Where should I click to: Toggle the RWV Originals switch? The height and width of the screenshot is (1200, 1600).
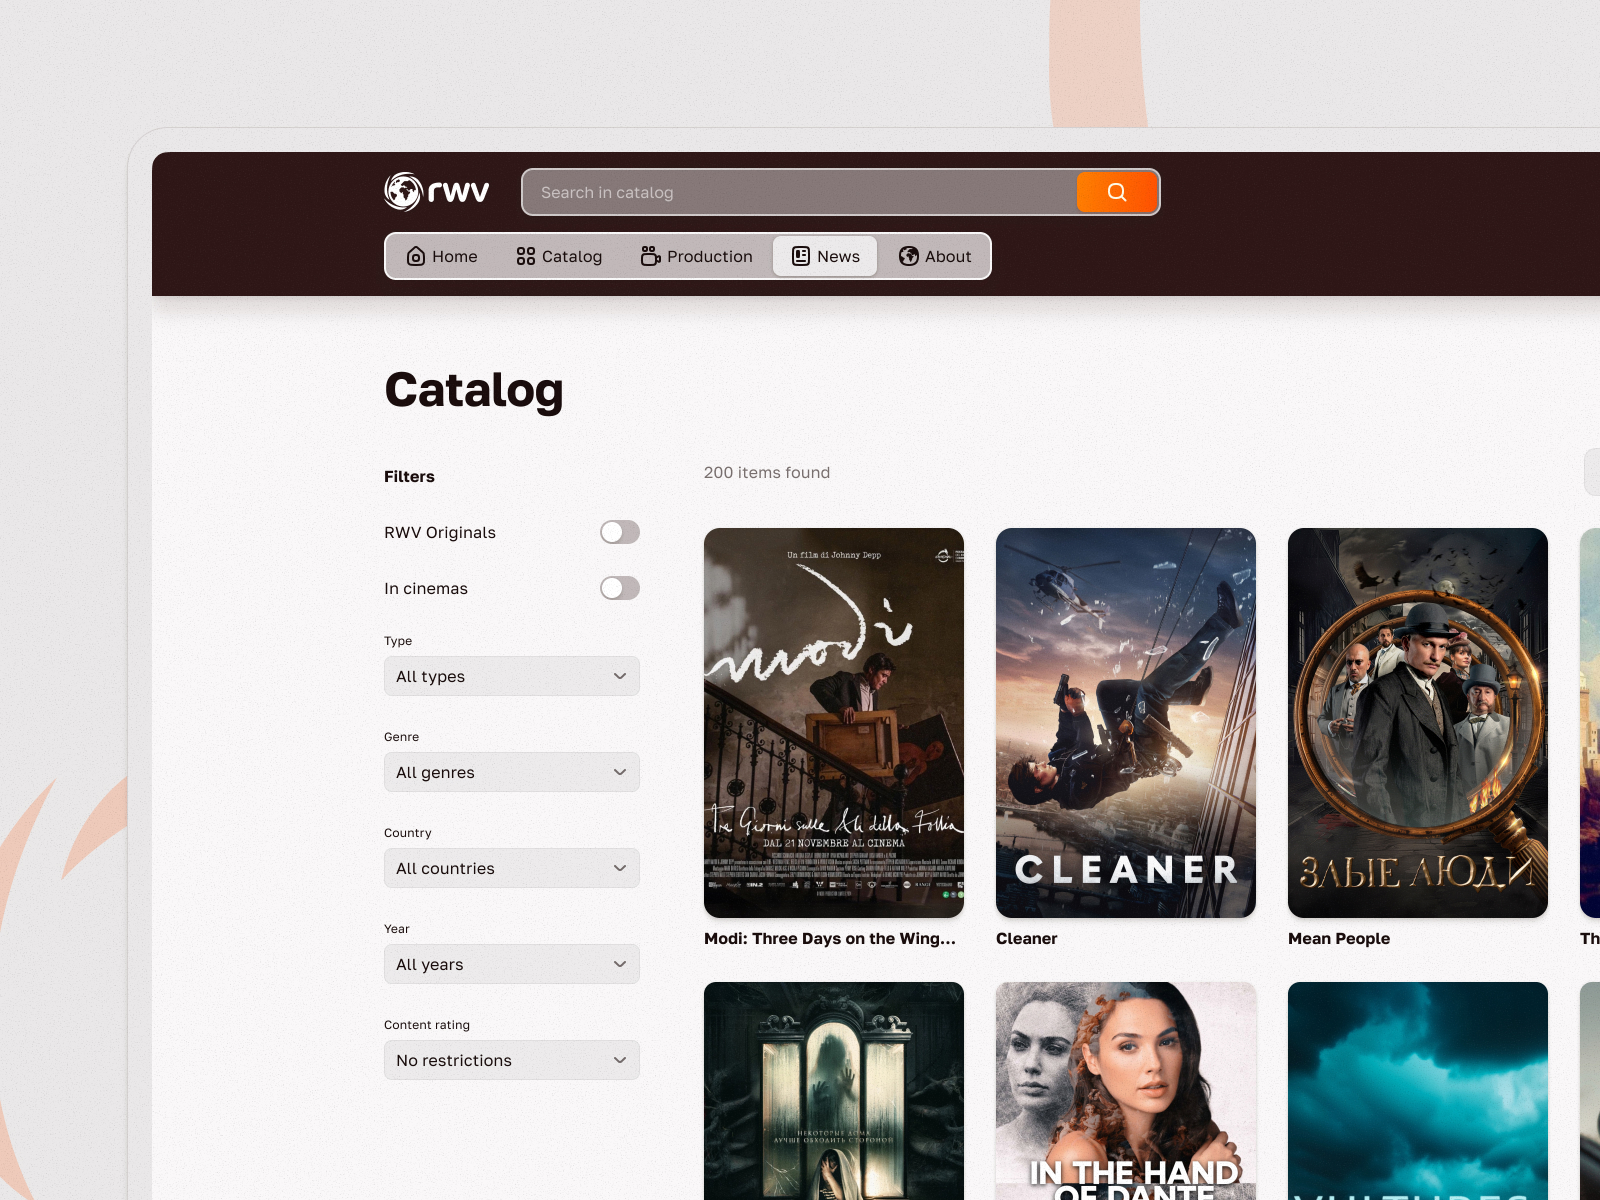[x=620, y=532]
